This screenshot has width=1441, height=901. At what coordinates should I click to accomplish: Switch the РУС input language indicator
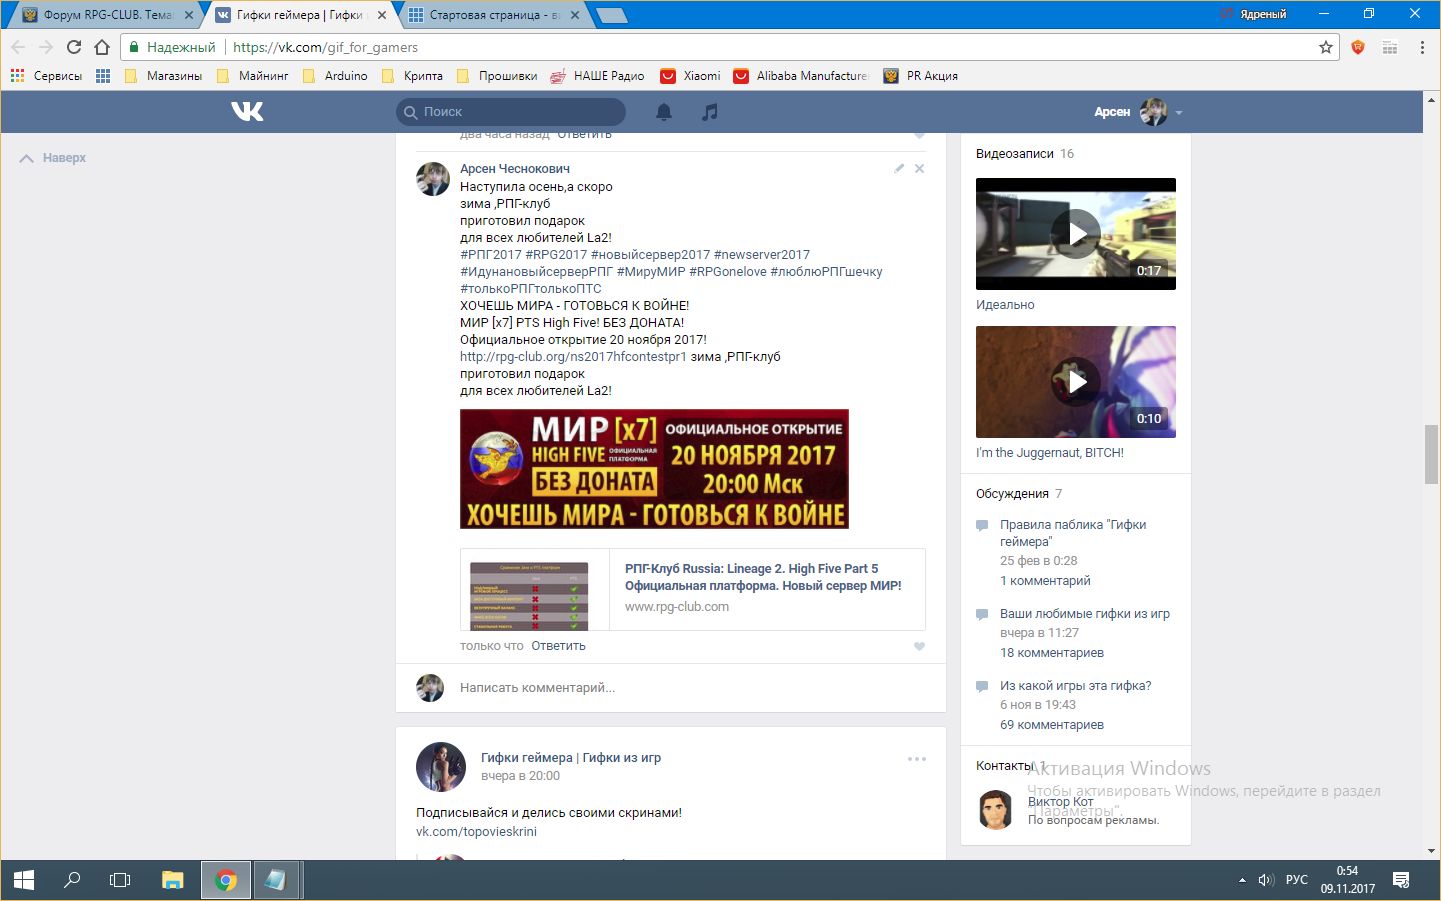click(1297, 880)
